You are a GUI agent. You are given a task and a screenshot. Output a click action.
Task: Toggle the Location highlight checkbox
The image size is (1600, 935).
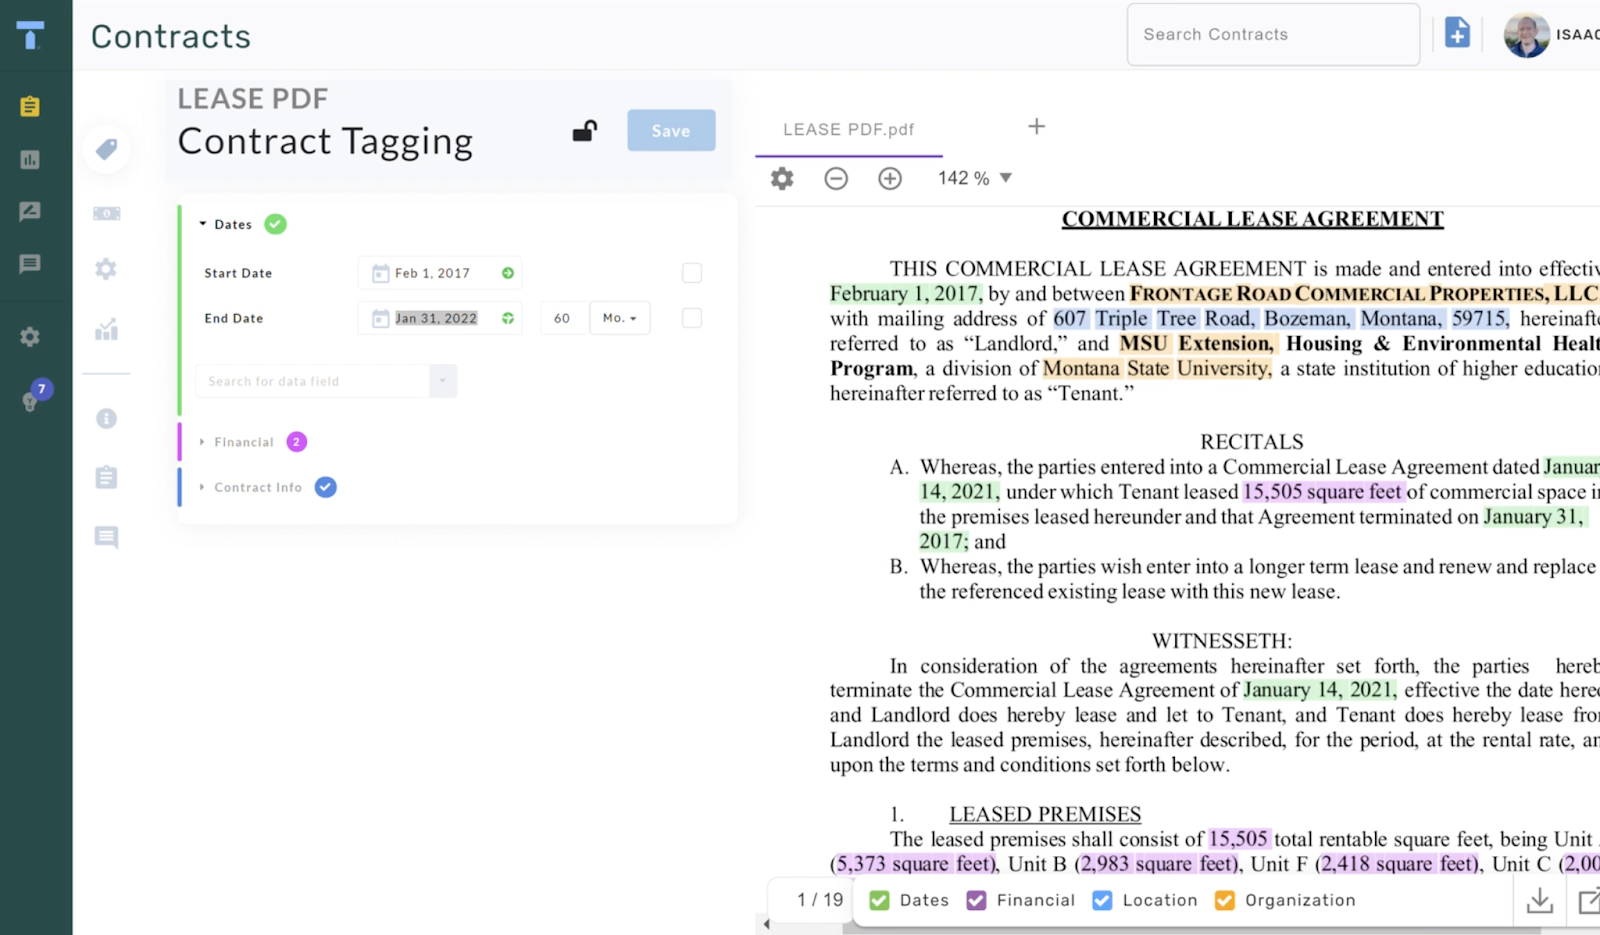pos(1102,900)
